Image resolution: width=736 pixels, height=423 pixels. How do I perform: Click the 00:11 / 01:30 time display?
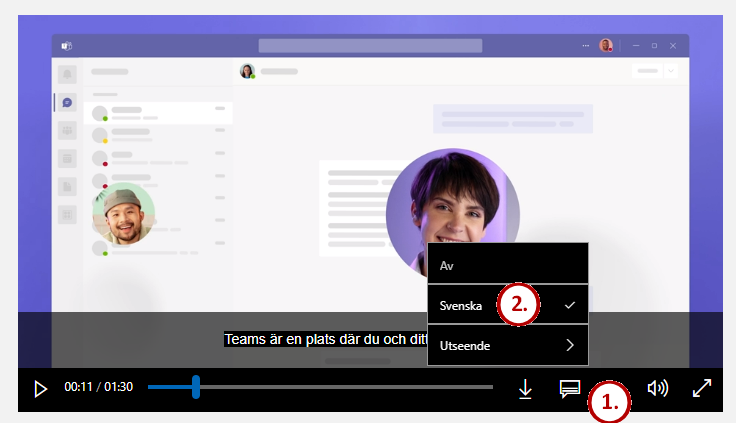[99, 387]
